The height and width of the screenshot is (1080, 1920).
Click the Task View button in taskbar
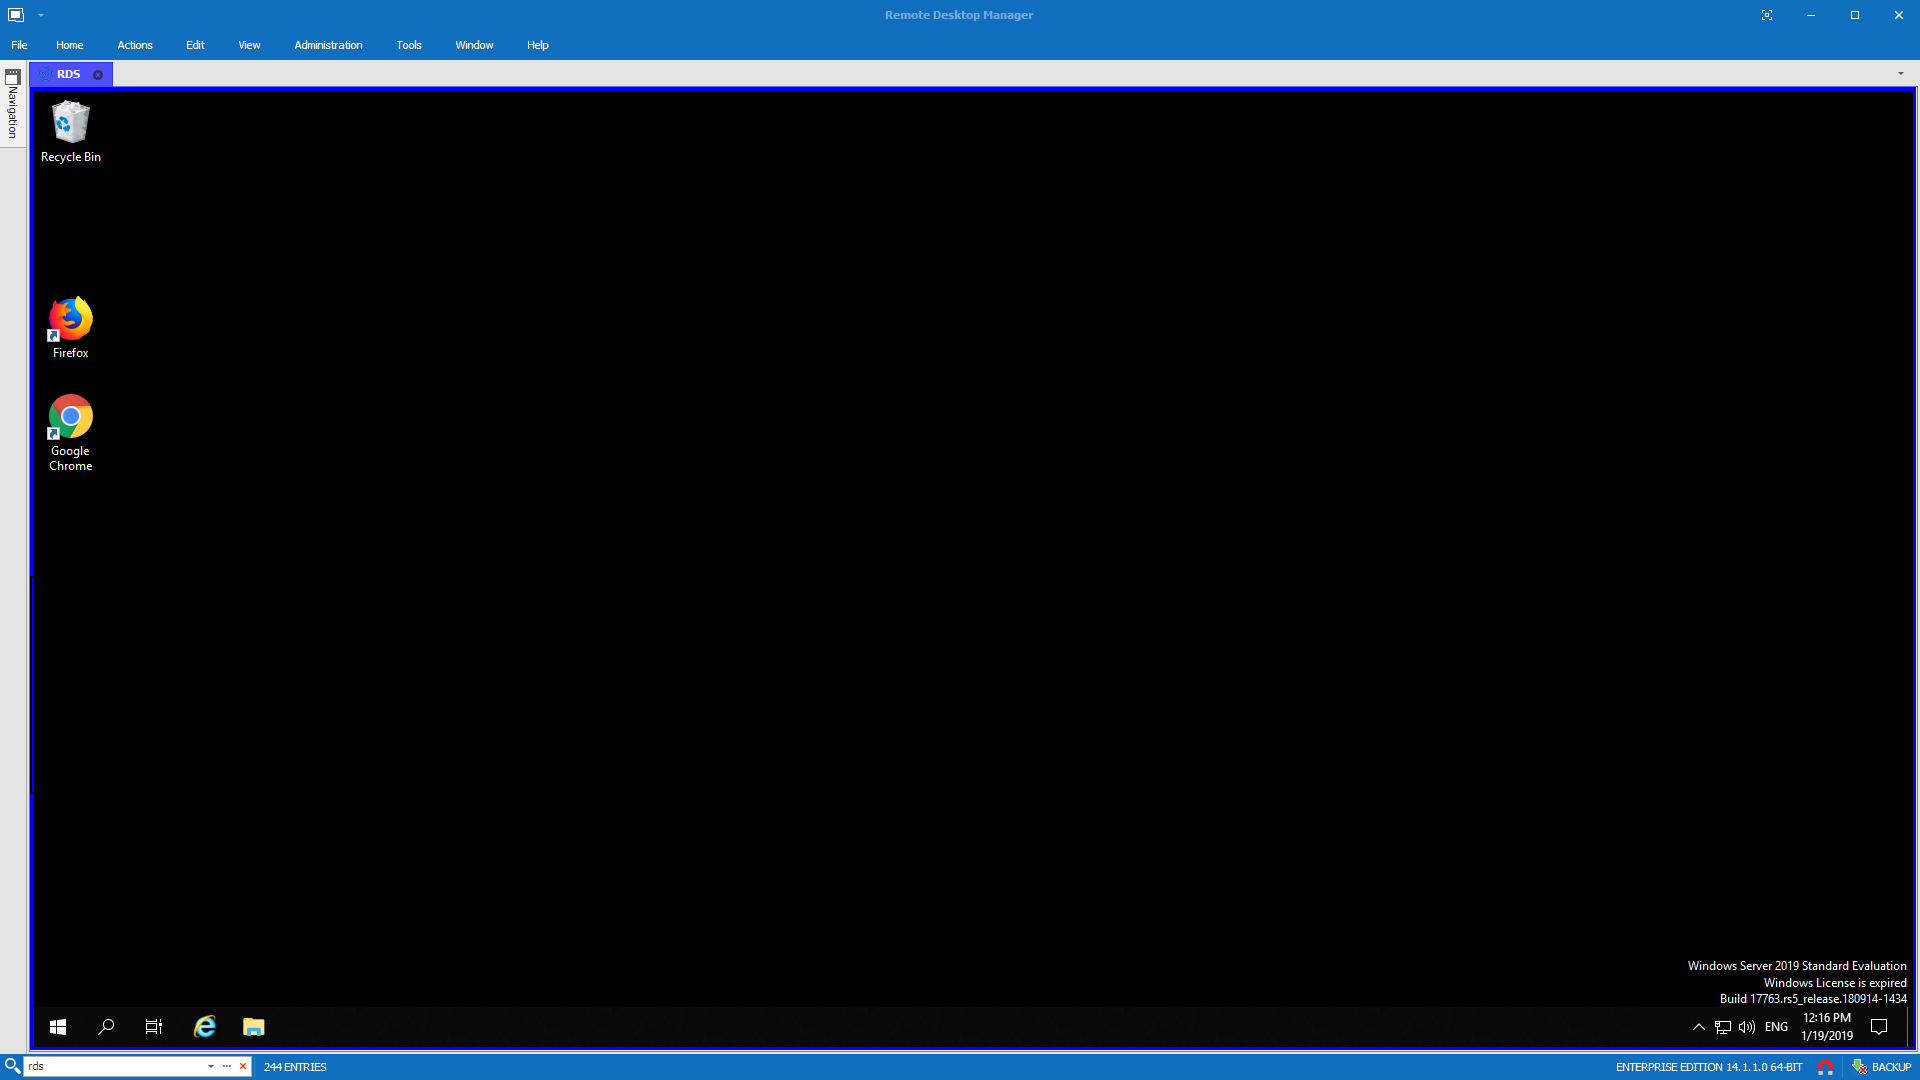pos(154,1027)
